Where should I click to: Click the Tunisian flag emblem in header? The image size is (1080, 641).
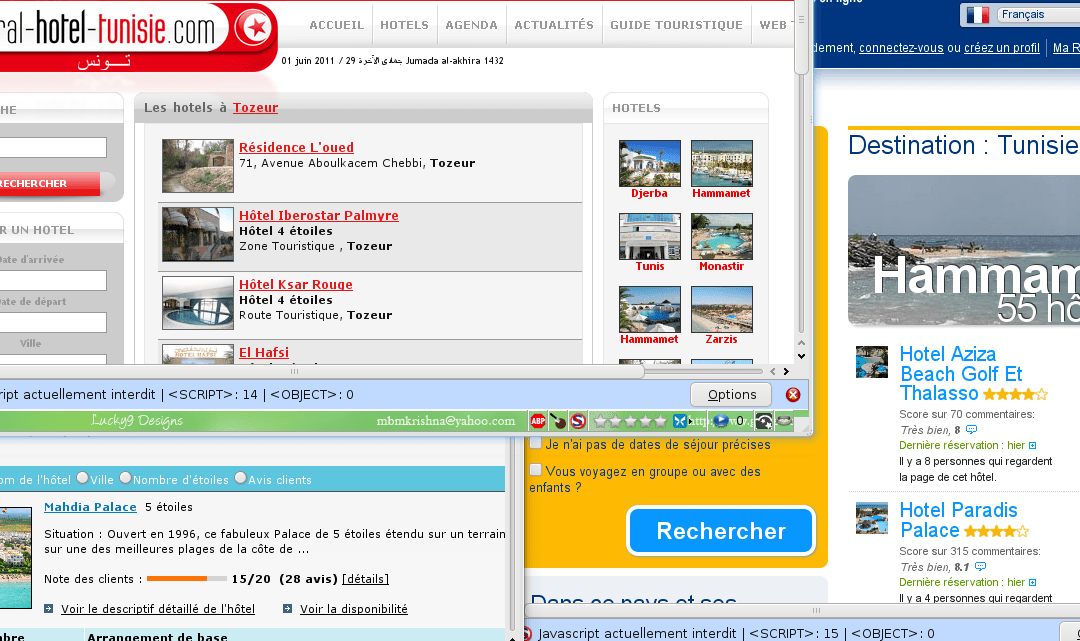pos(255,26)
